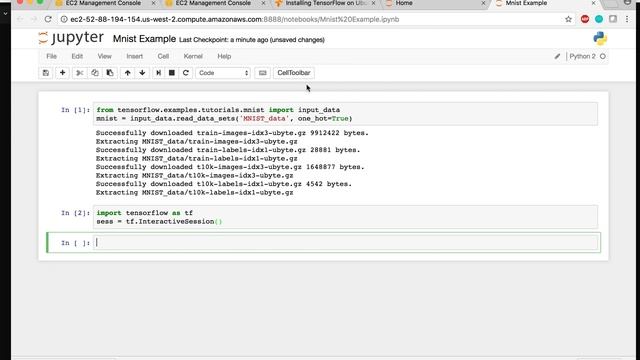
Task: Click the kernel idle circle indicator
Action: [603, 56]
